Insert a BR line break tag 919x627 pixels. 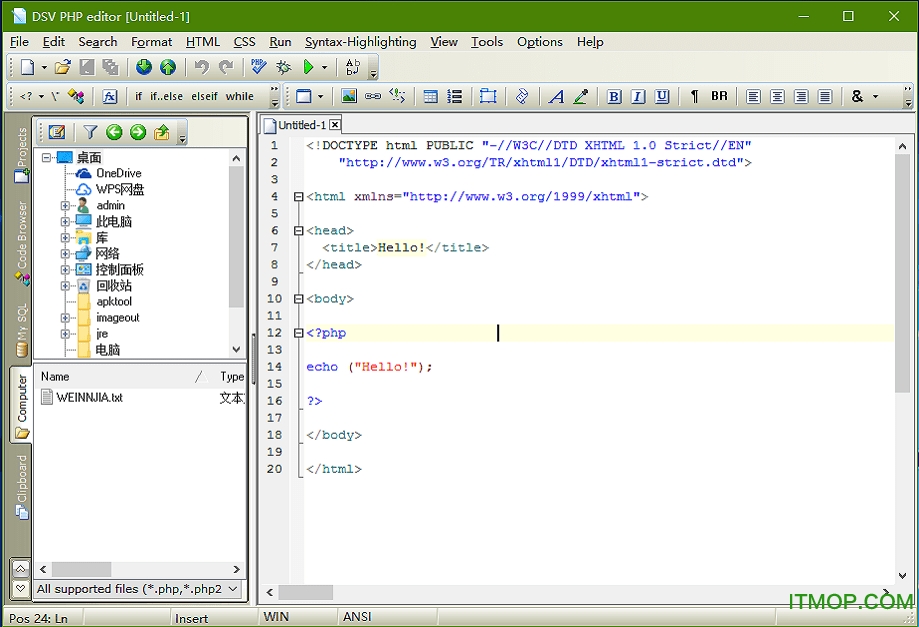point(718,96)
